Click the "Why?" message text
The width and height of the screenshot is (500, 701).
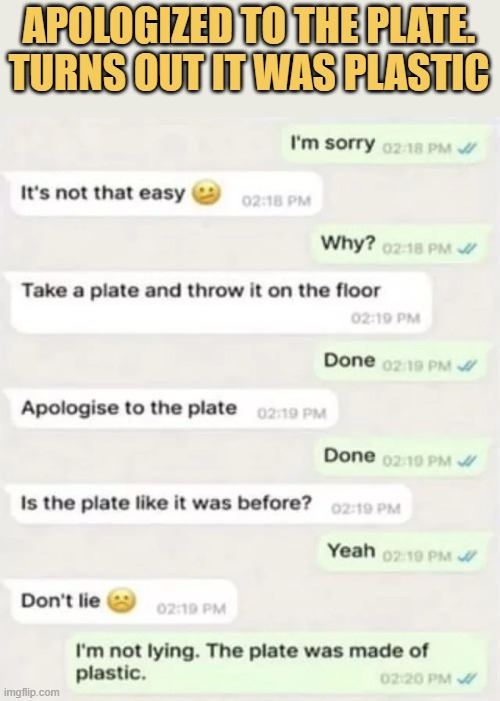coord(347,244)
